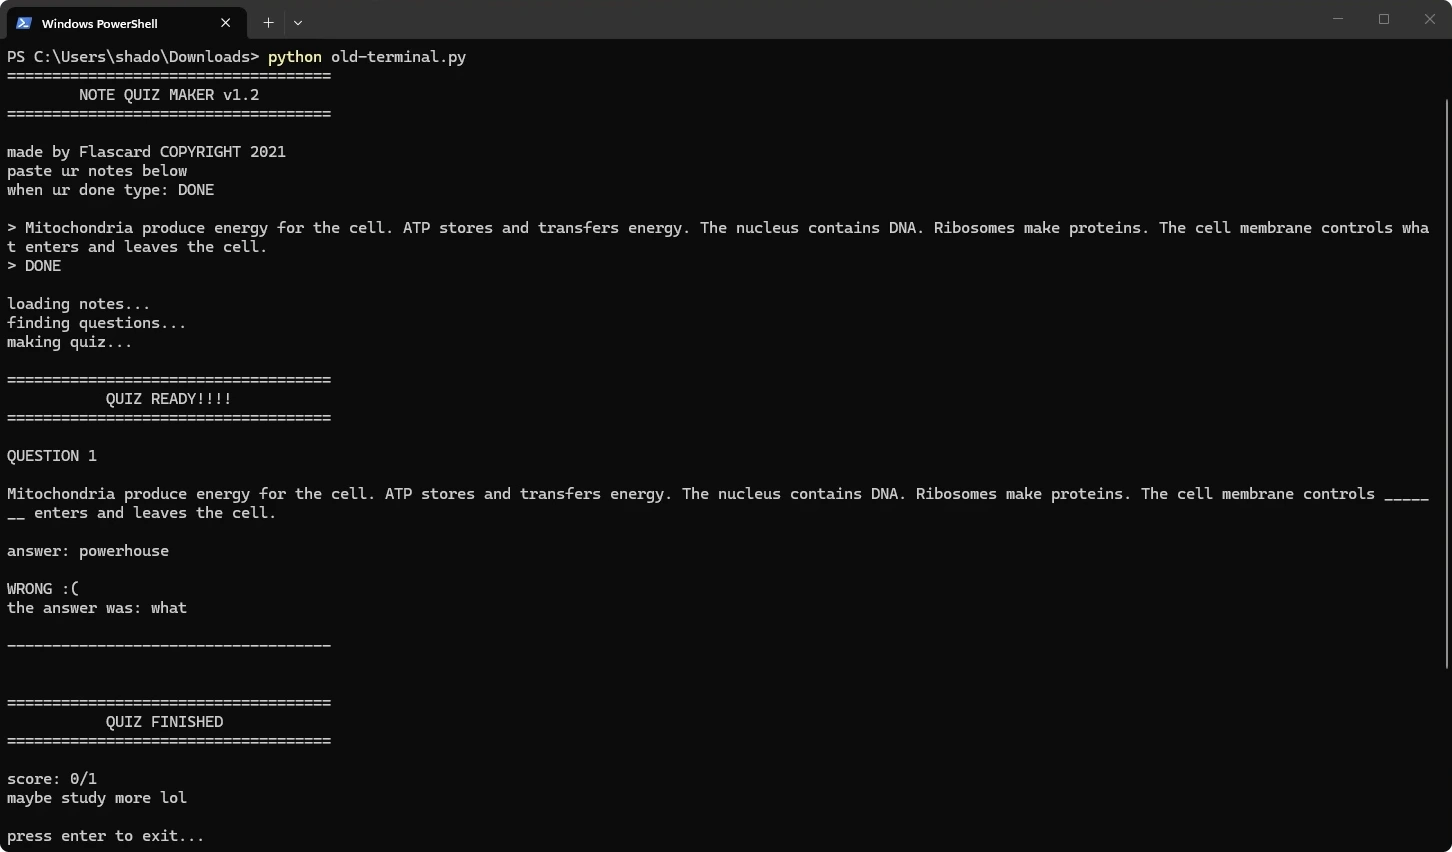The height and width of the screenshot is (852, 1452).
Task: Click the vertical scrollbar thumb
Action: [1446, 383]
